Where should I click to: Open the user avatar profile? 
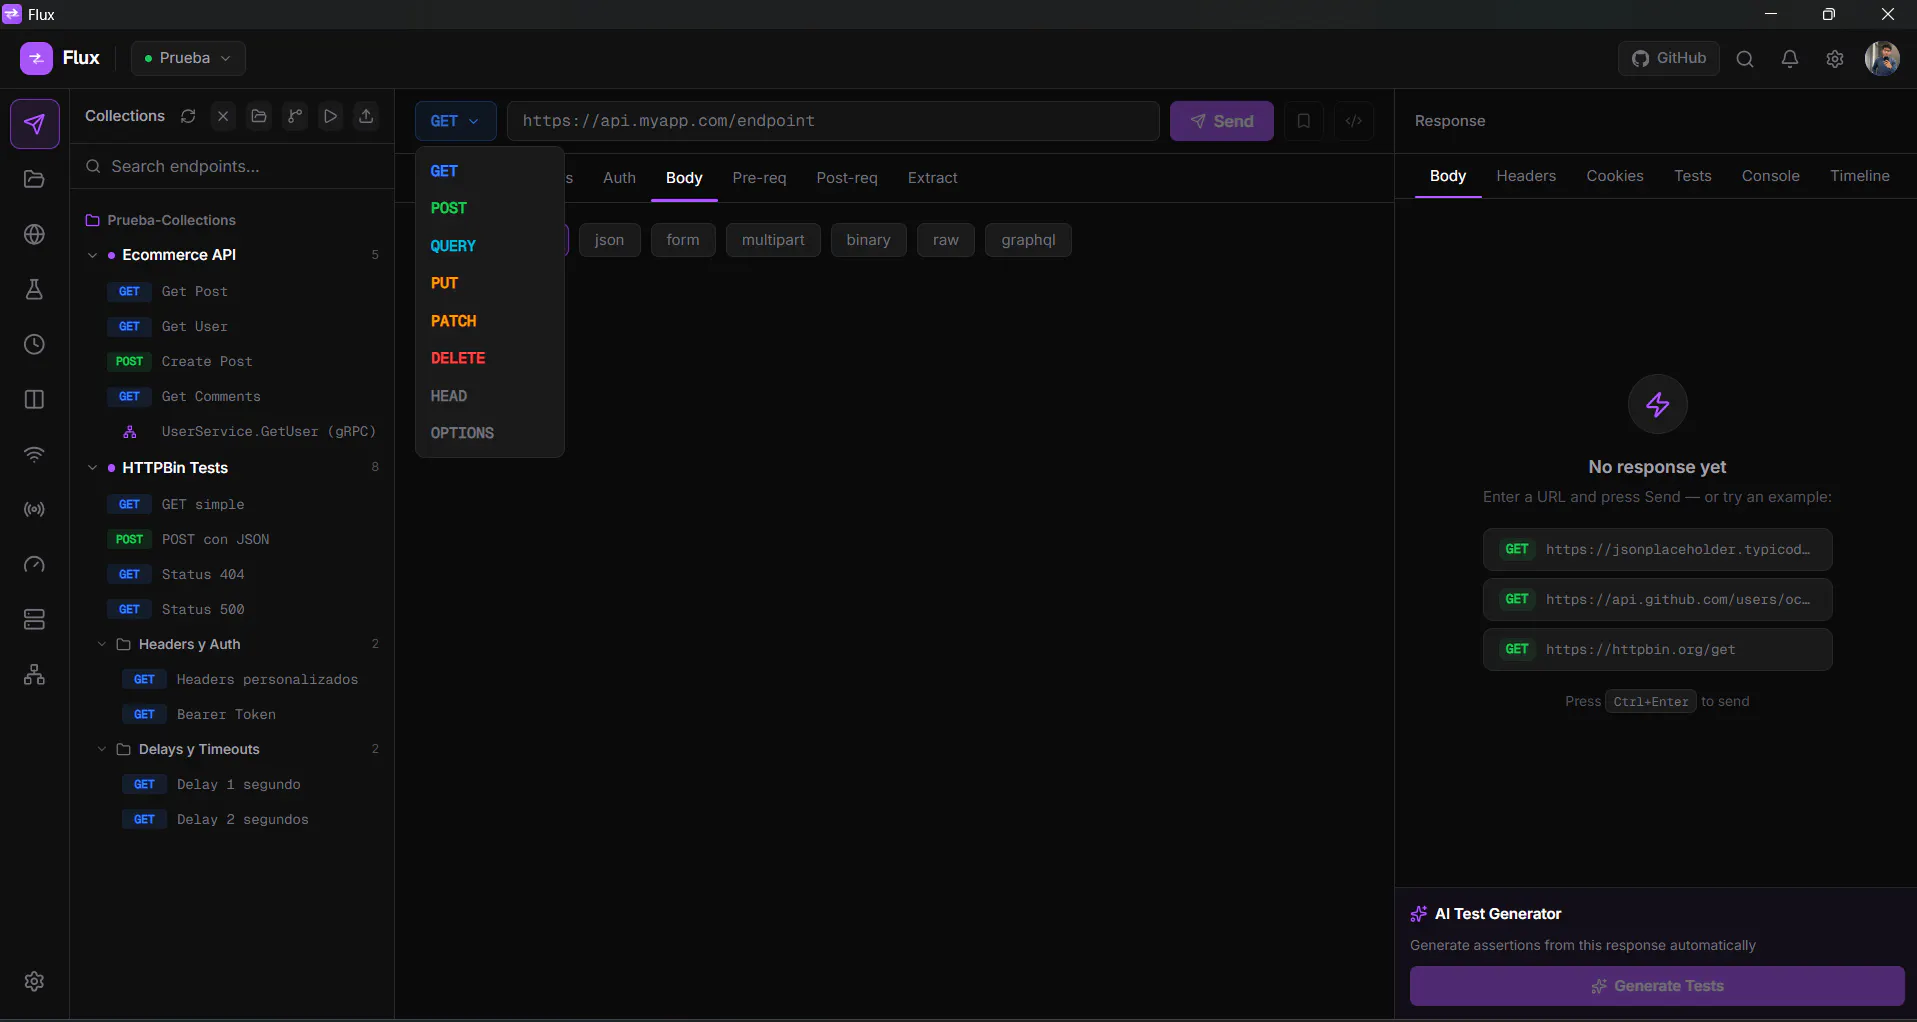point(1882,59)
